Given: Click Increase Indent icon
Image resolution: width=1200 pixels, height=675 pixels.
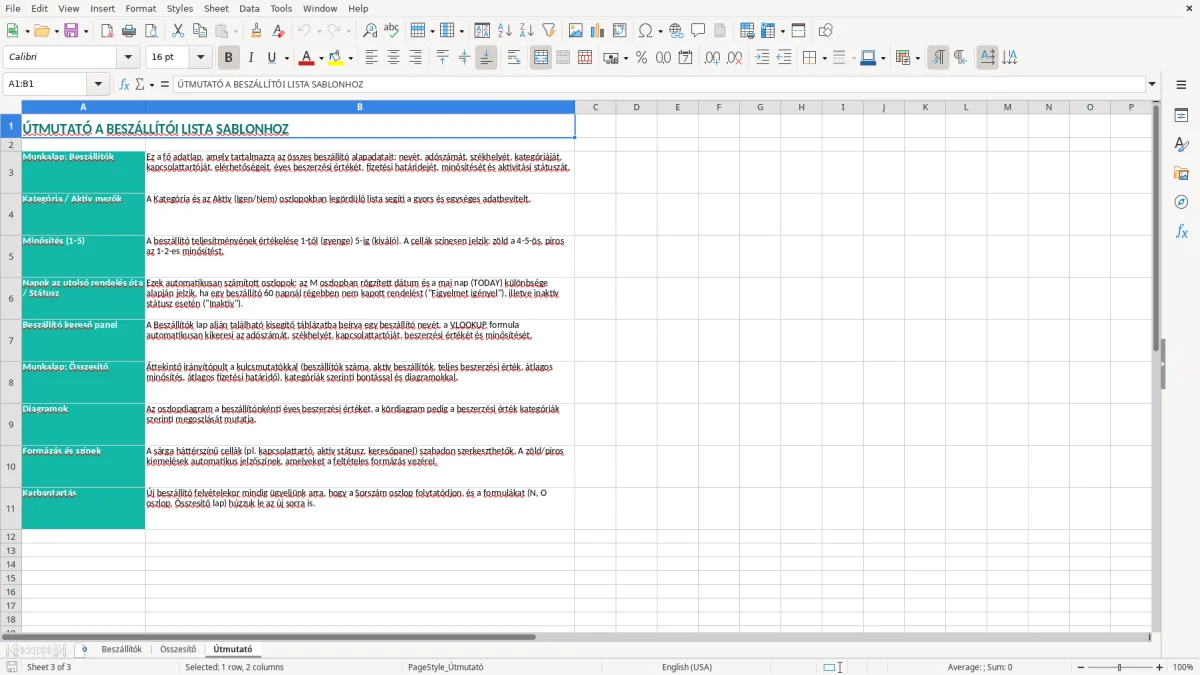Looking at the screenshot, I should click(x=762, y=58).
